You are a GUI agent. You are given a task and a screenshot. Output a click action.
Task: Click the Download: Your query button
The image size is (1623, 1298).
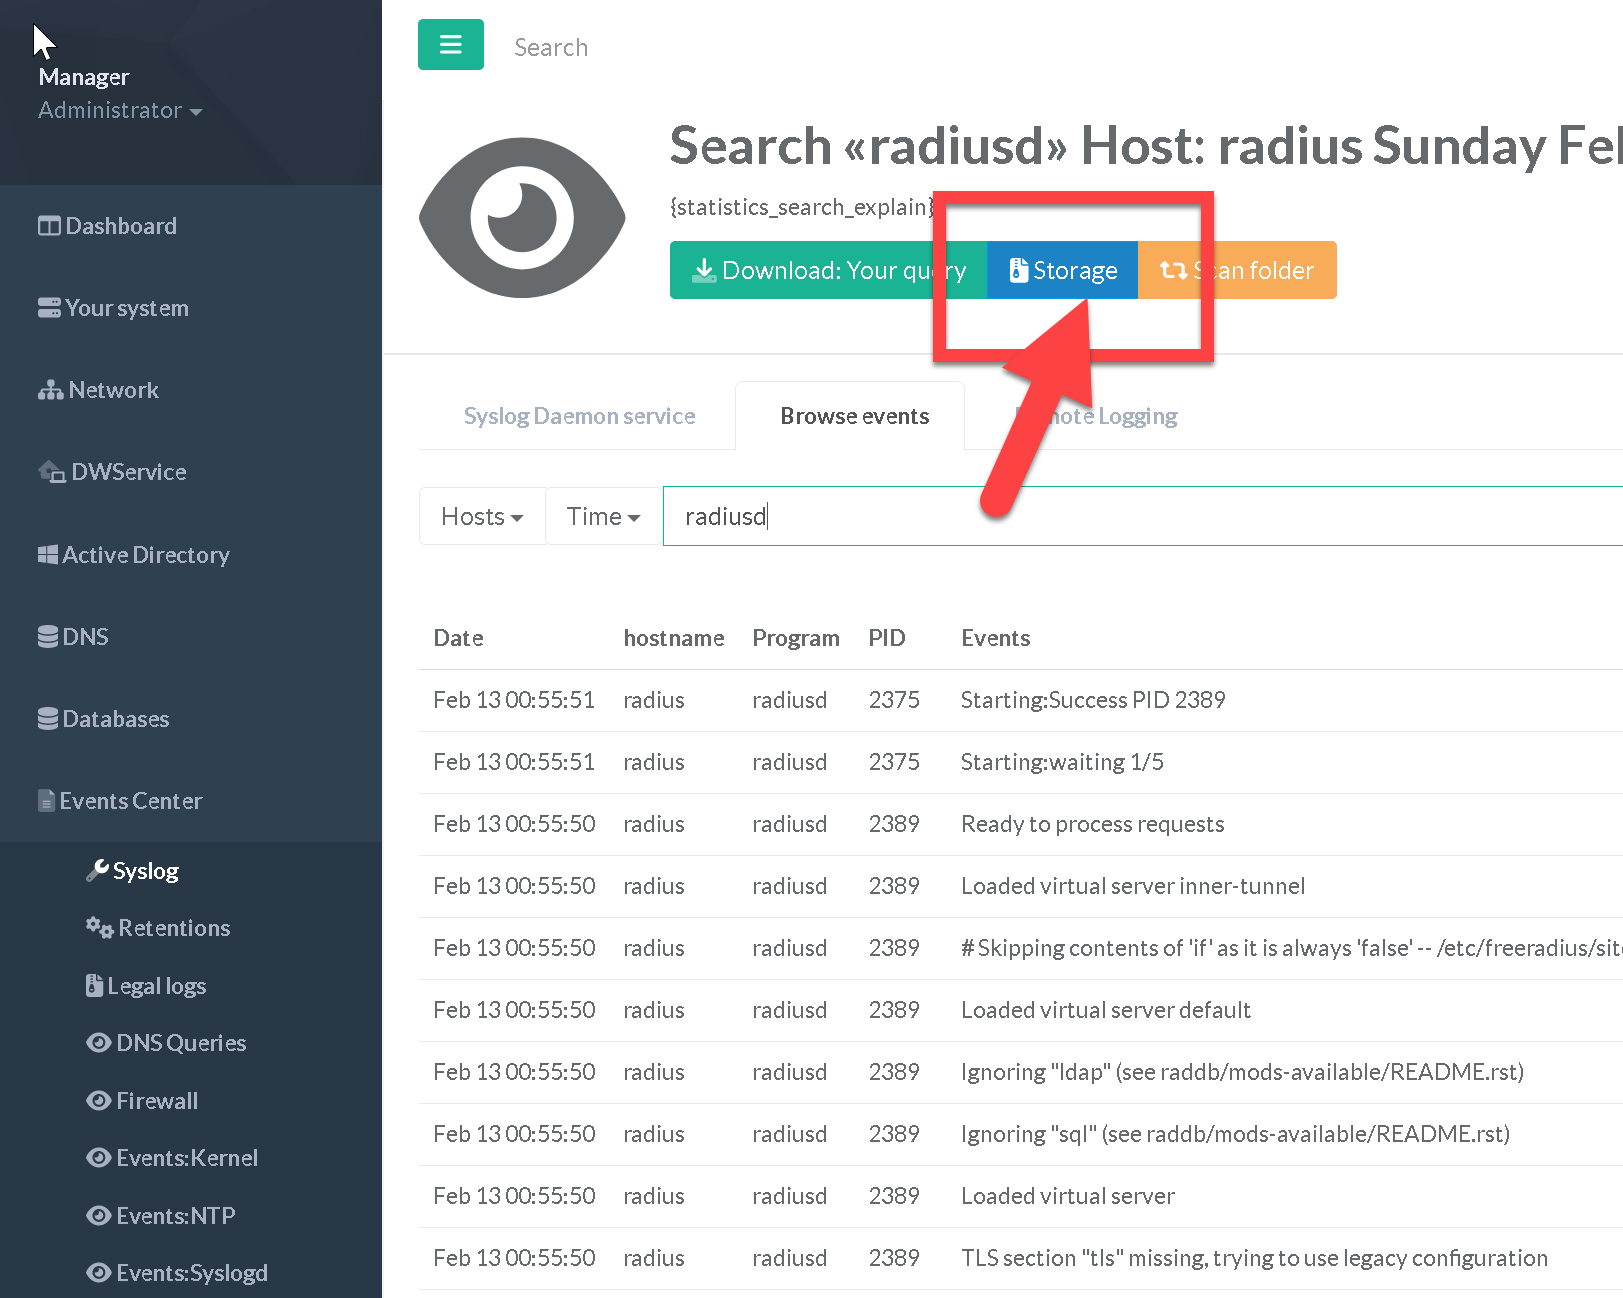(x=820, y=270)
